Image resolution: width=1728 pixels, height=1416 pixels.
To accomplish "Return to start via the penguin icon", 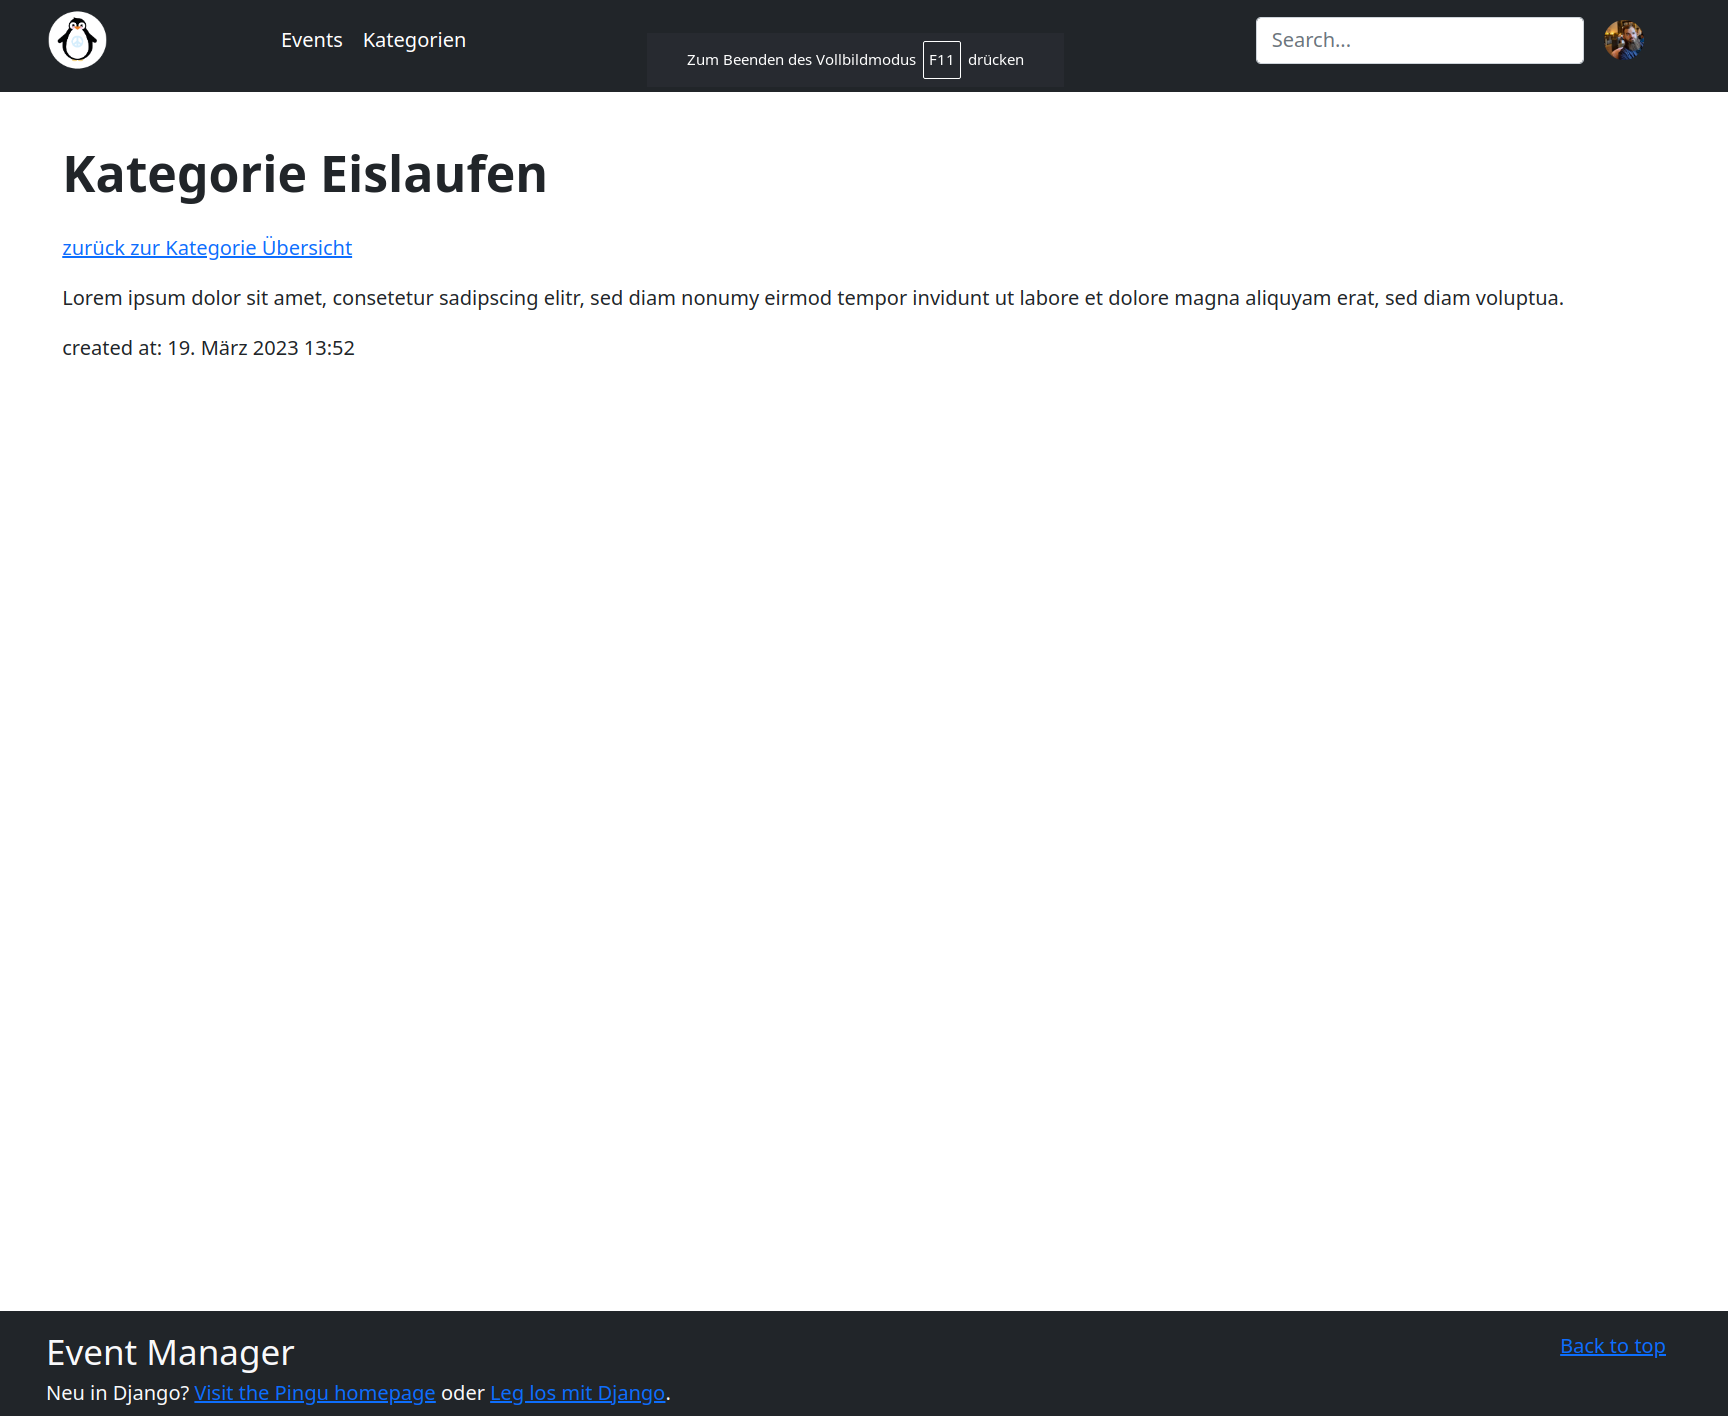I will [x=77, y=40].
